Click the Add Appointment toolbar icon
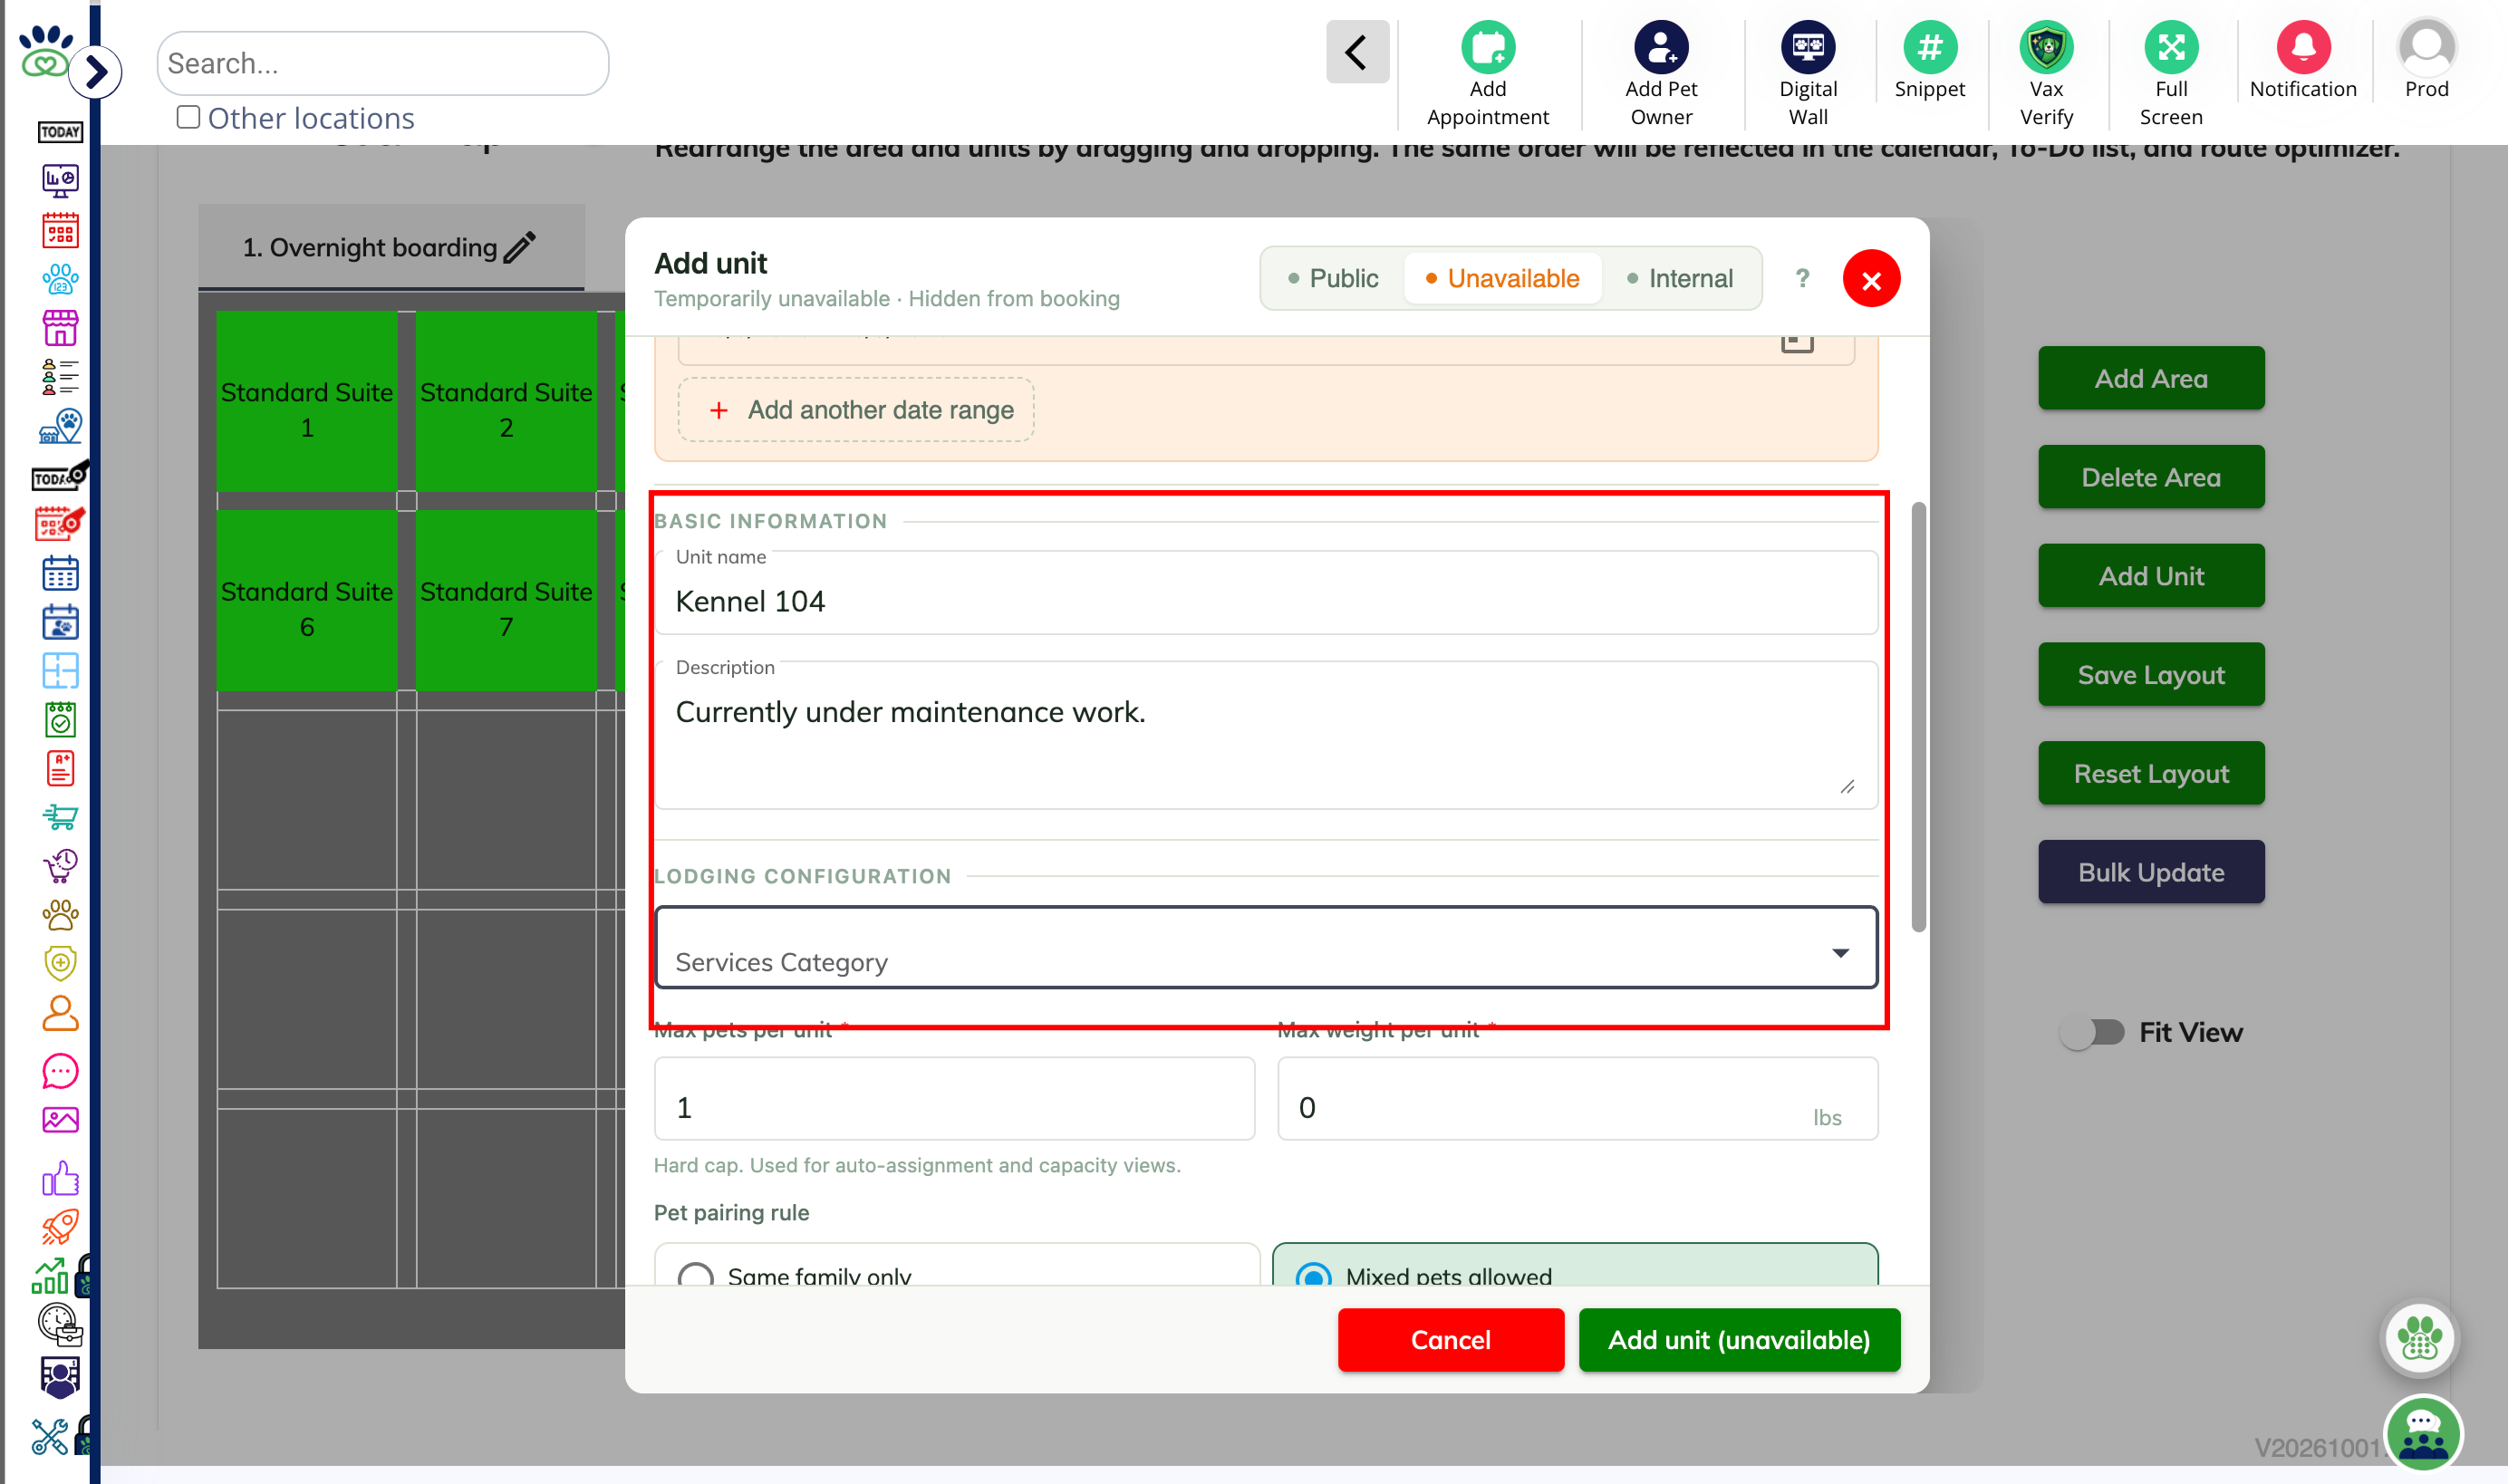 [x=1487, y=47]
